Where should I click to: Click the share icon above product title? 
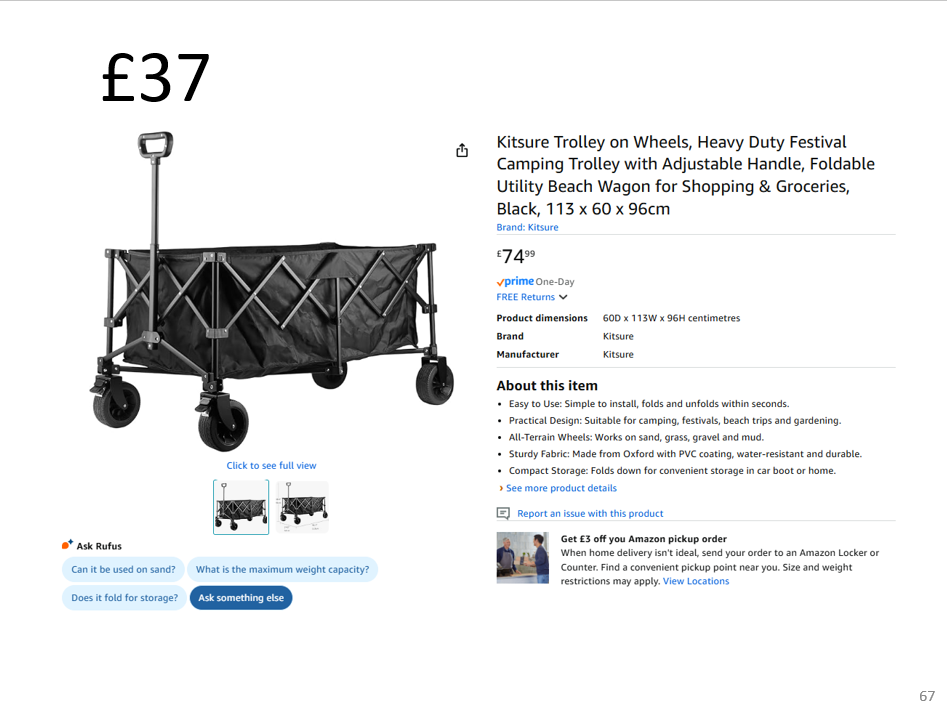[462, 150]
